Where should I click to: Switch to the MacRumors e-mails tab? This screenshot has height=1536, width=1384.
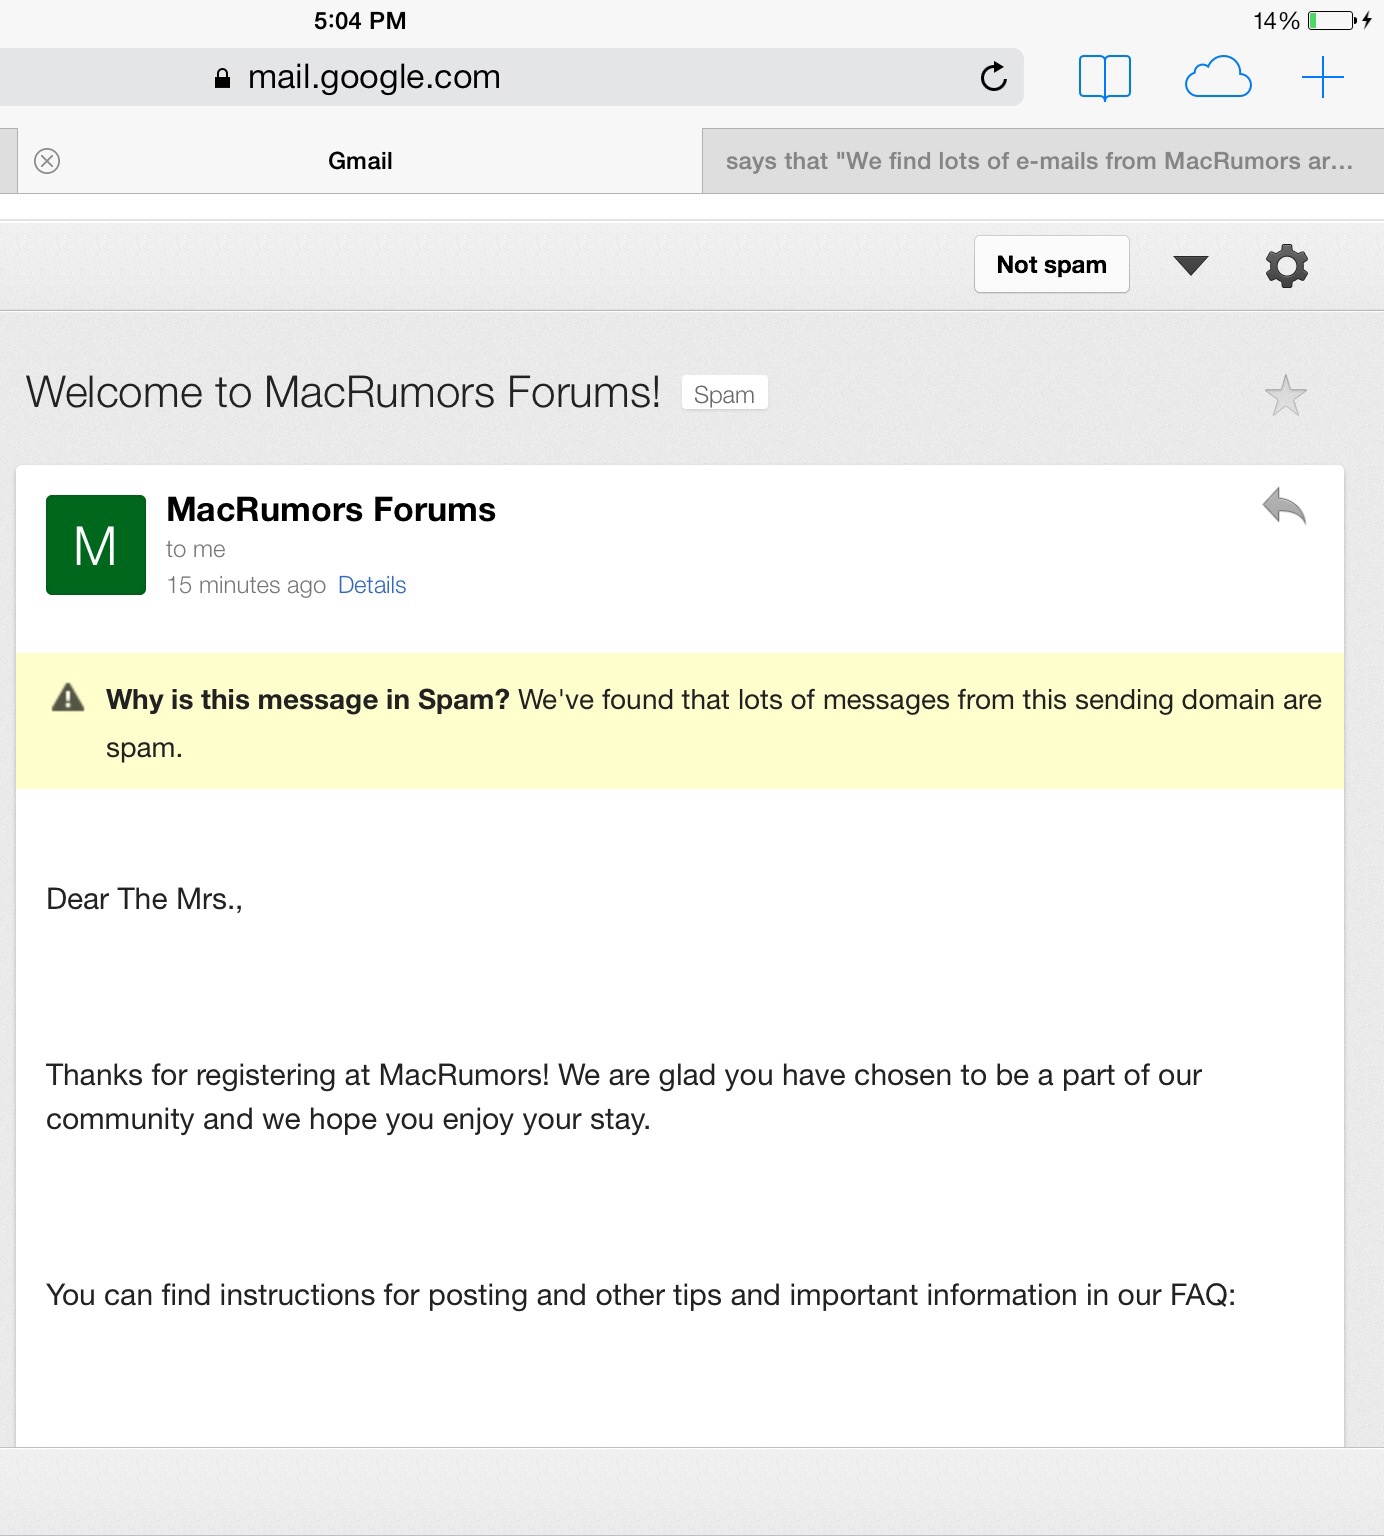tap(1042, 161)
